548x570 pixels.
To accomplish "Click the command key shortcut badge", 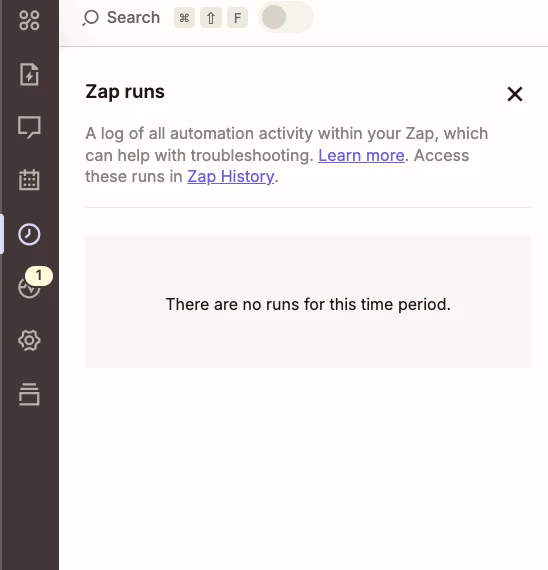I will click(x=184, y=17).
